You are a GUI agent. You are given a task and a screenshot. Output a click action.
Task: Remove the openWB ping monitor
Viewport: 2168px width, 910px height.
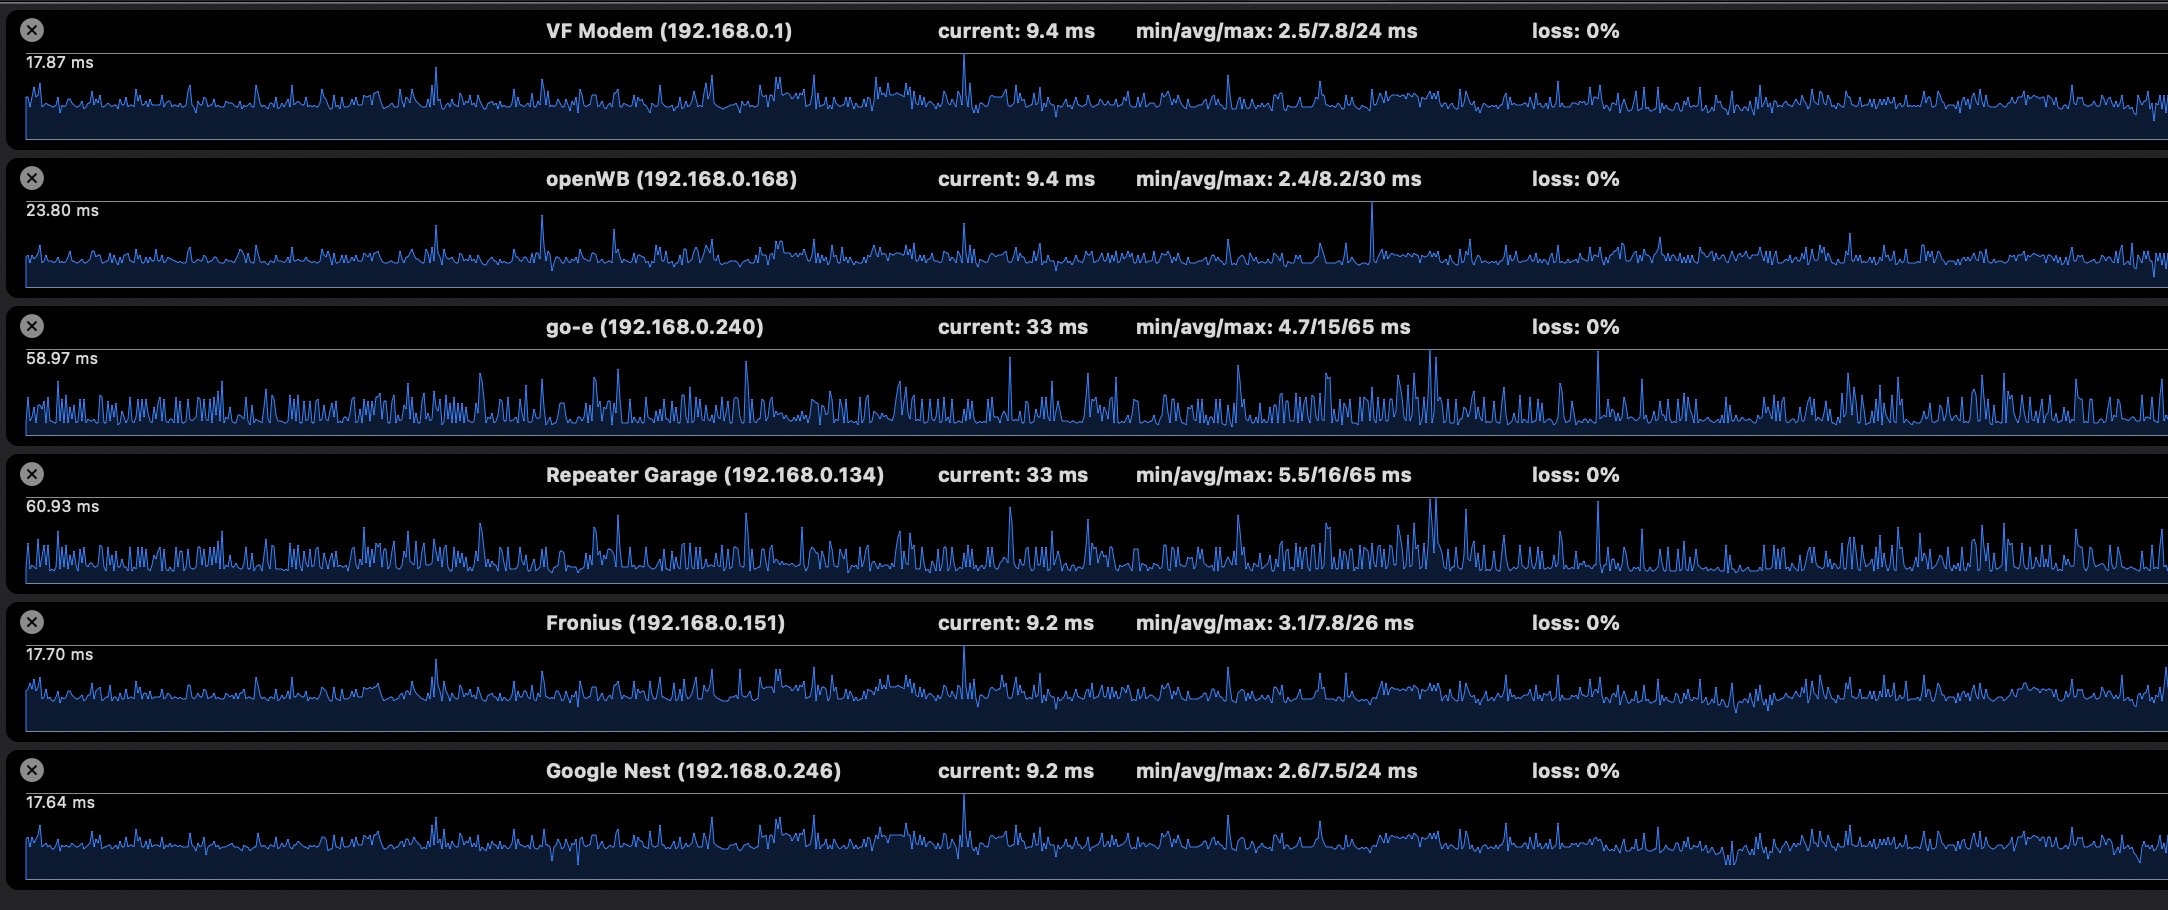click(x=32, y=178)
